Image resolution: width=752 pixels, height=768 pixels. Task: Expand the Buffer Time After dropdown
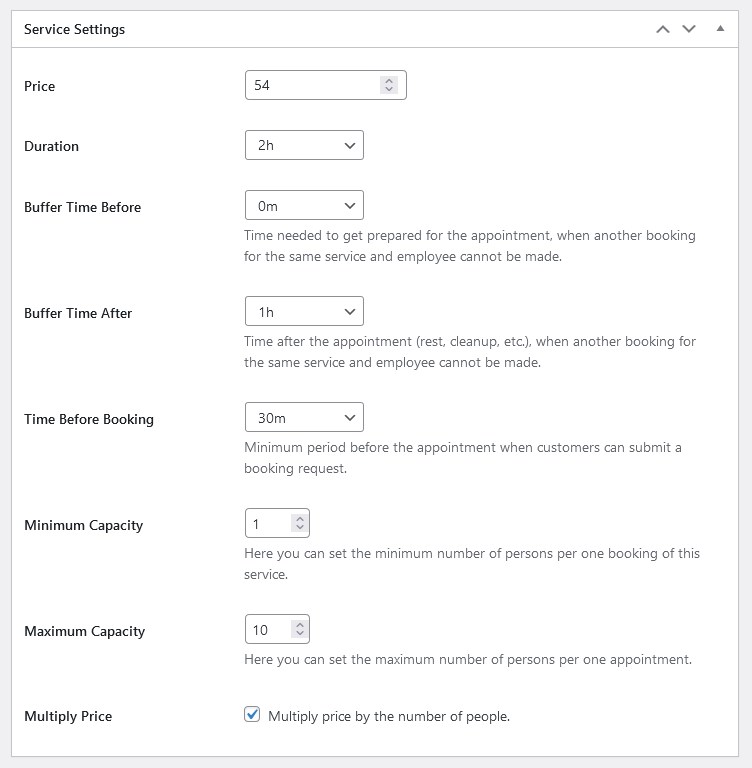[x=304, y=311]
